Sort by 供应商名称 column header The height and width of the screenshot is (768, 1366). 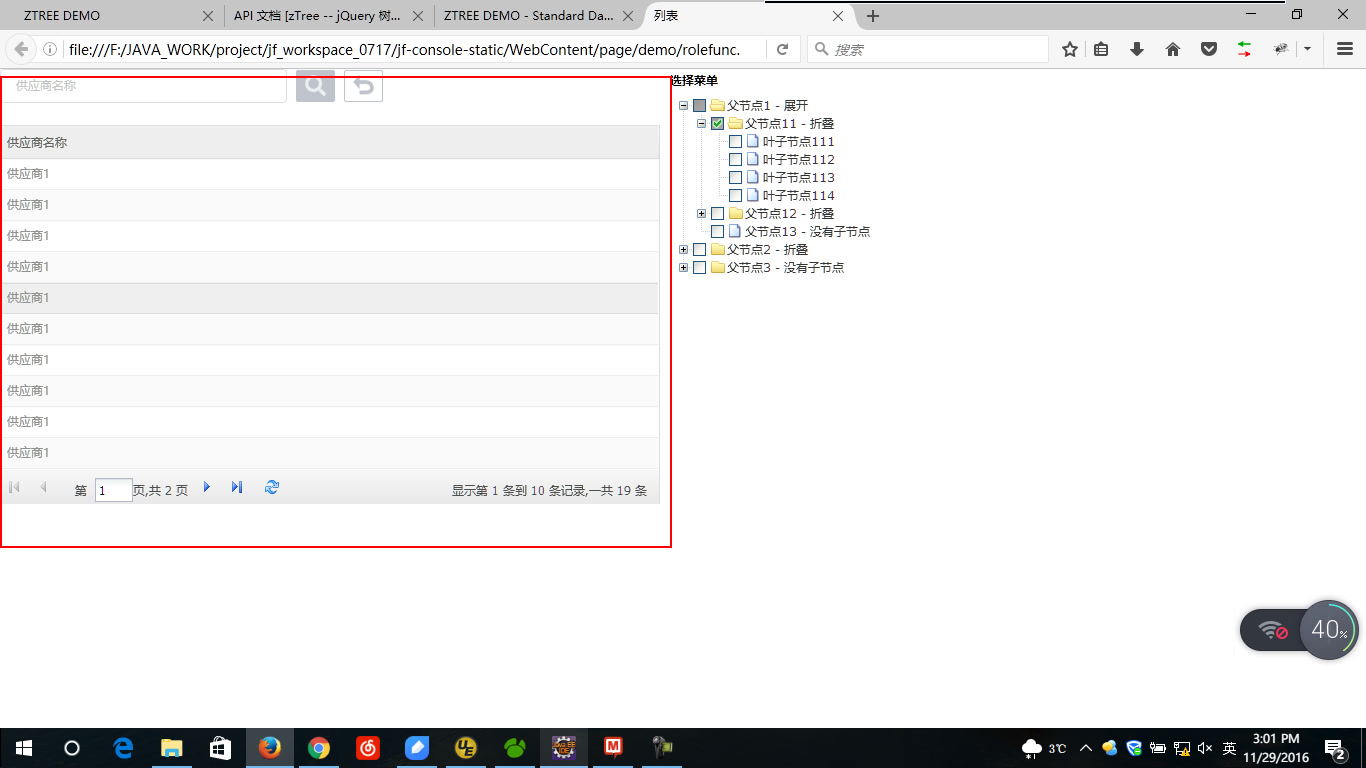click(330, 143)
